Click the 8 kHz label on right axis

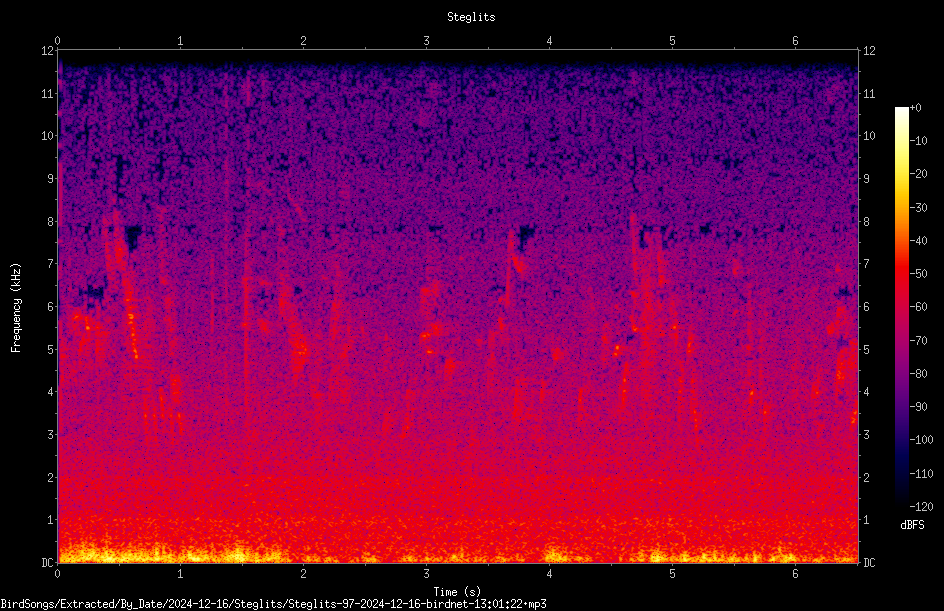866,222
